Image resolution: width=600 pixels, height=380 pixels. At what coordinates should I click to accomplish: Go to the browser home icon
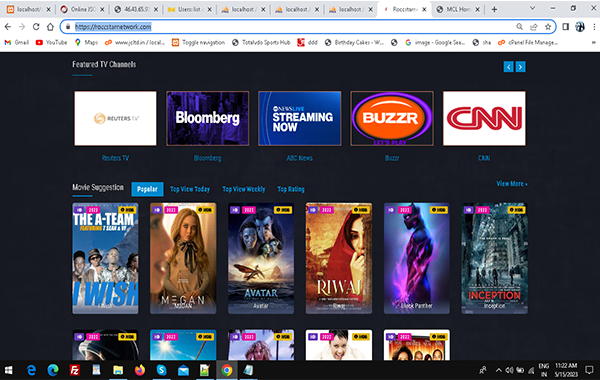(x=50, y=27)
